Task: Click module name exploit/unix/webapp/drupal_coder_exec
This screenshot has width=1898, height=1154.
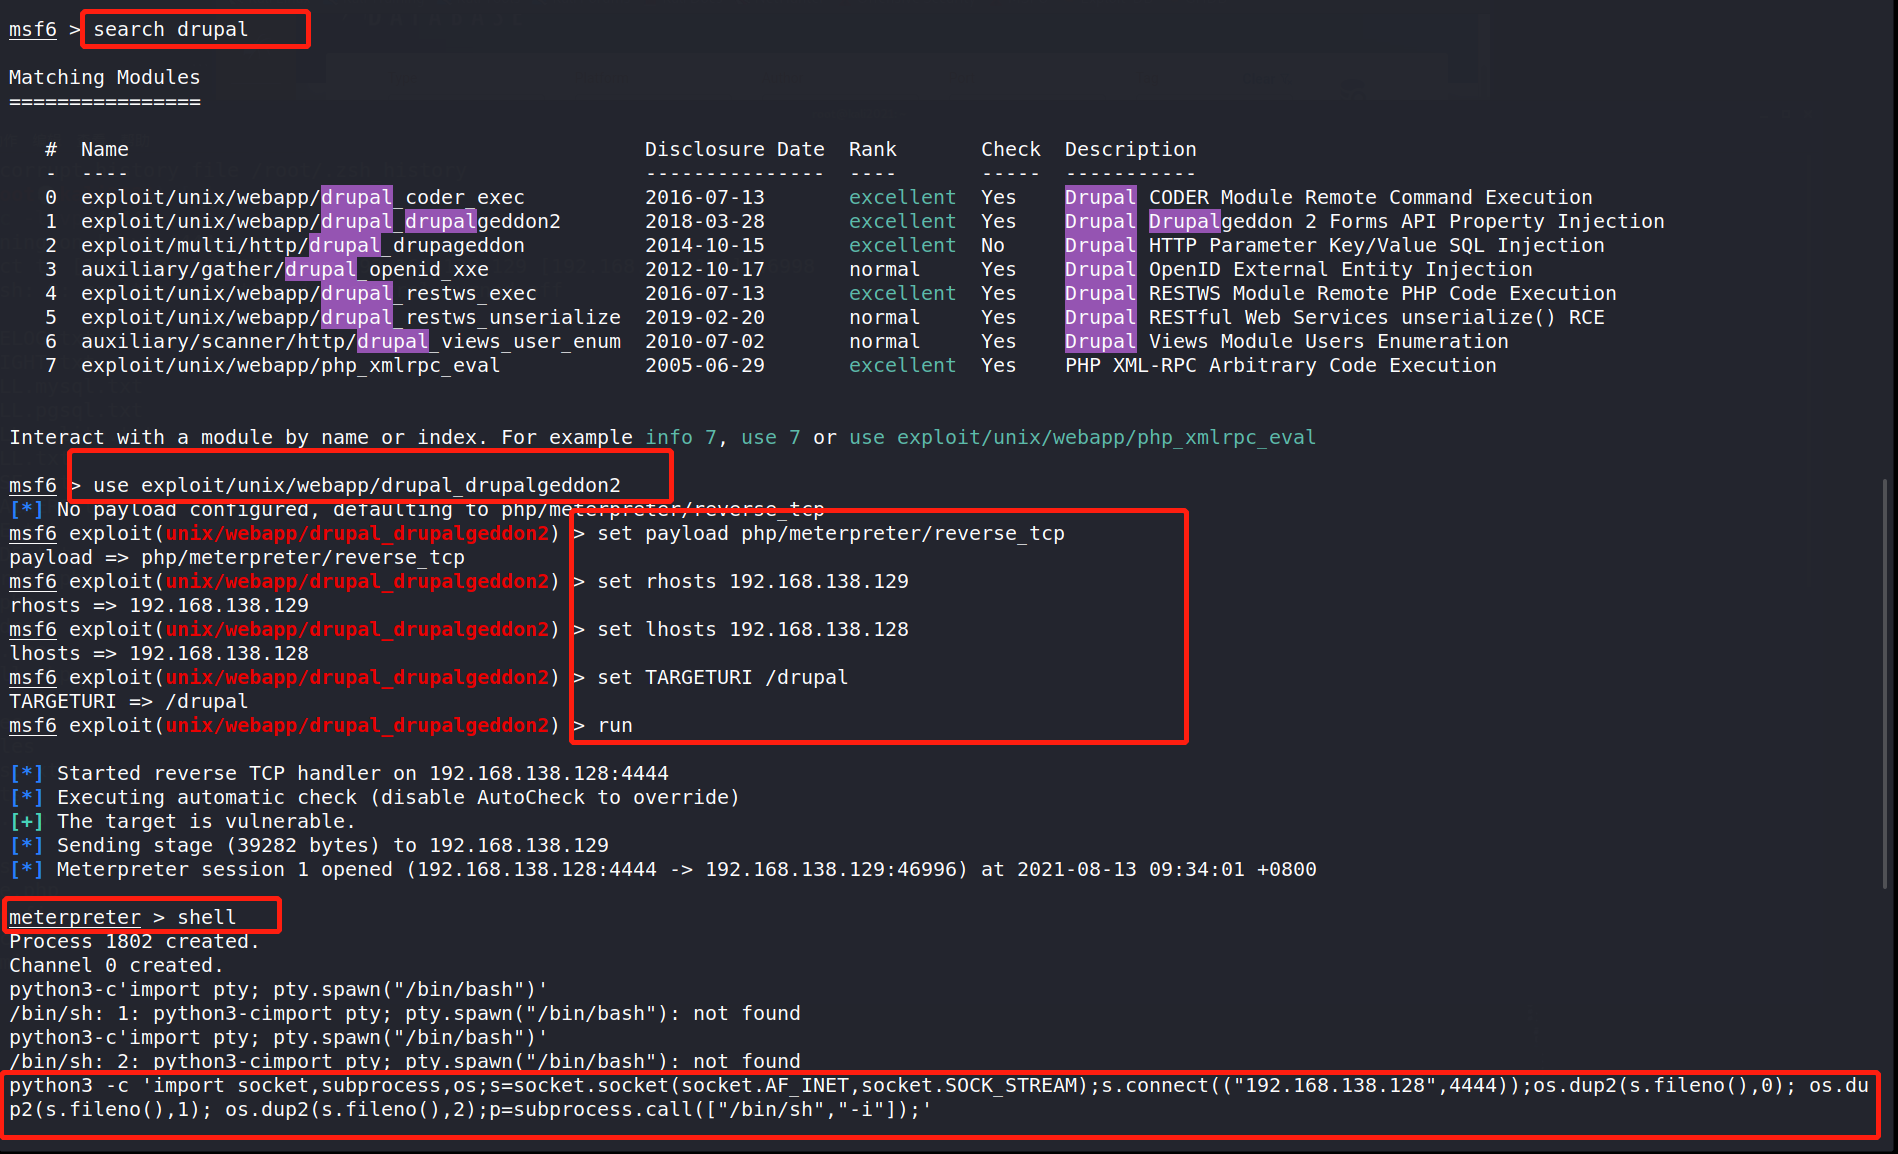Action: point(302,197)
